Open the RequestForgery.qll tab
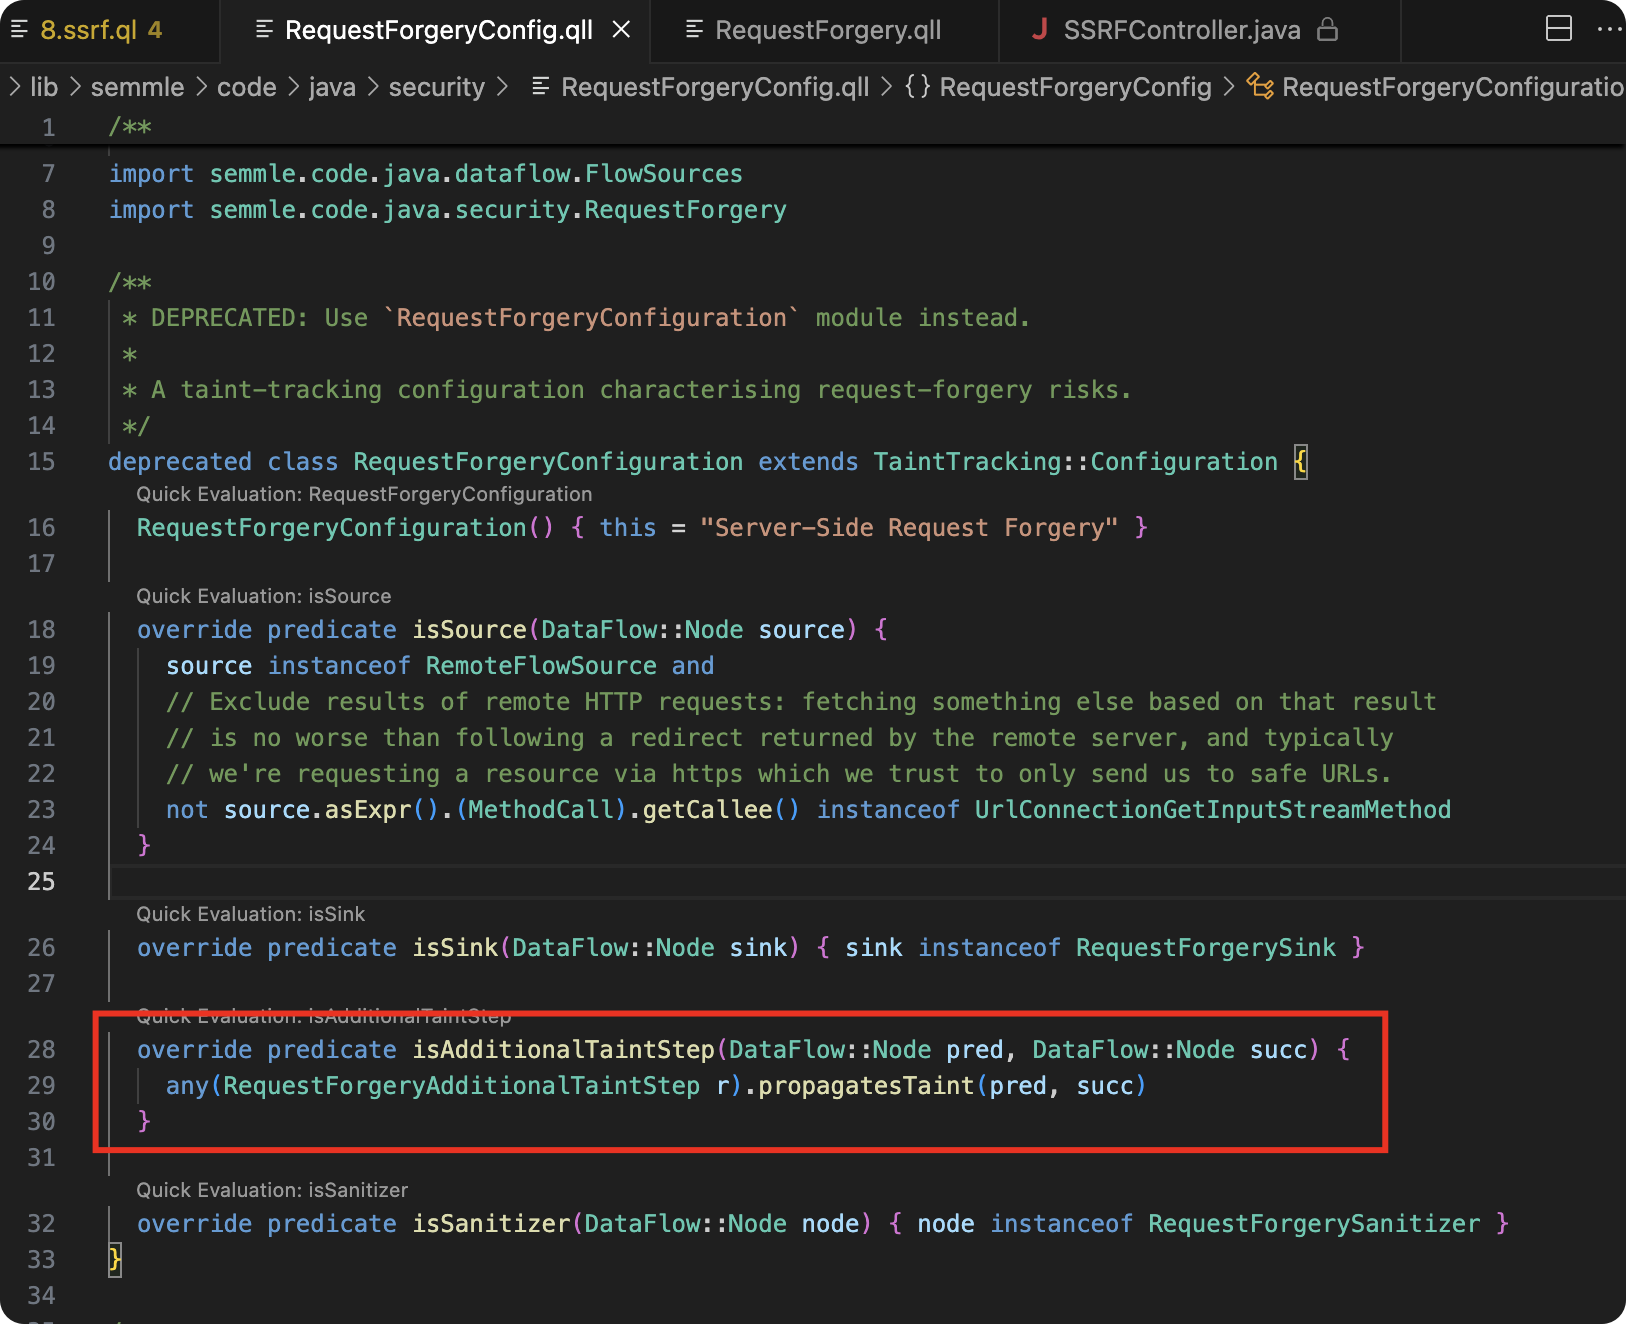 click(x=828, y=30)
